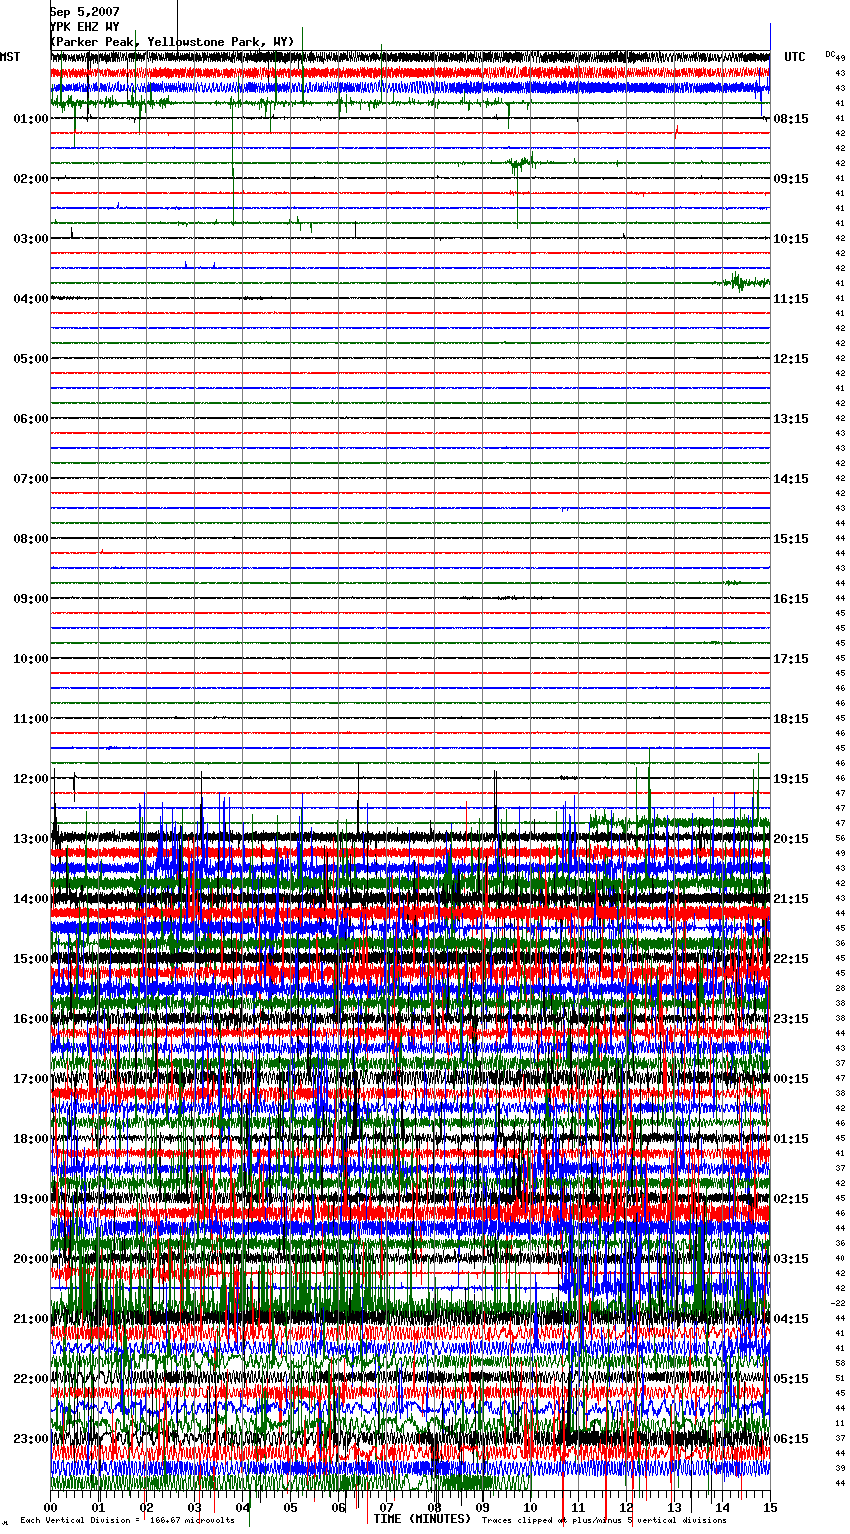Click the "15:00" MST time label

click(31, 959)
